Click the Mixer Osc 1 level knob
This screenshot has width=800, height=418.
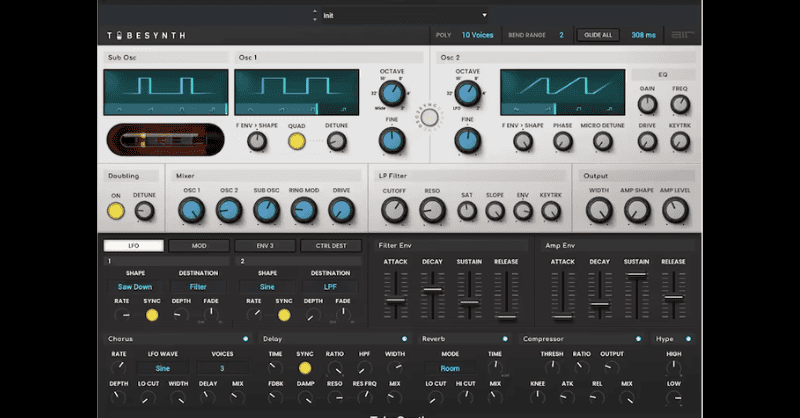coord(191,210)
